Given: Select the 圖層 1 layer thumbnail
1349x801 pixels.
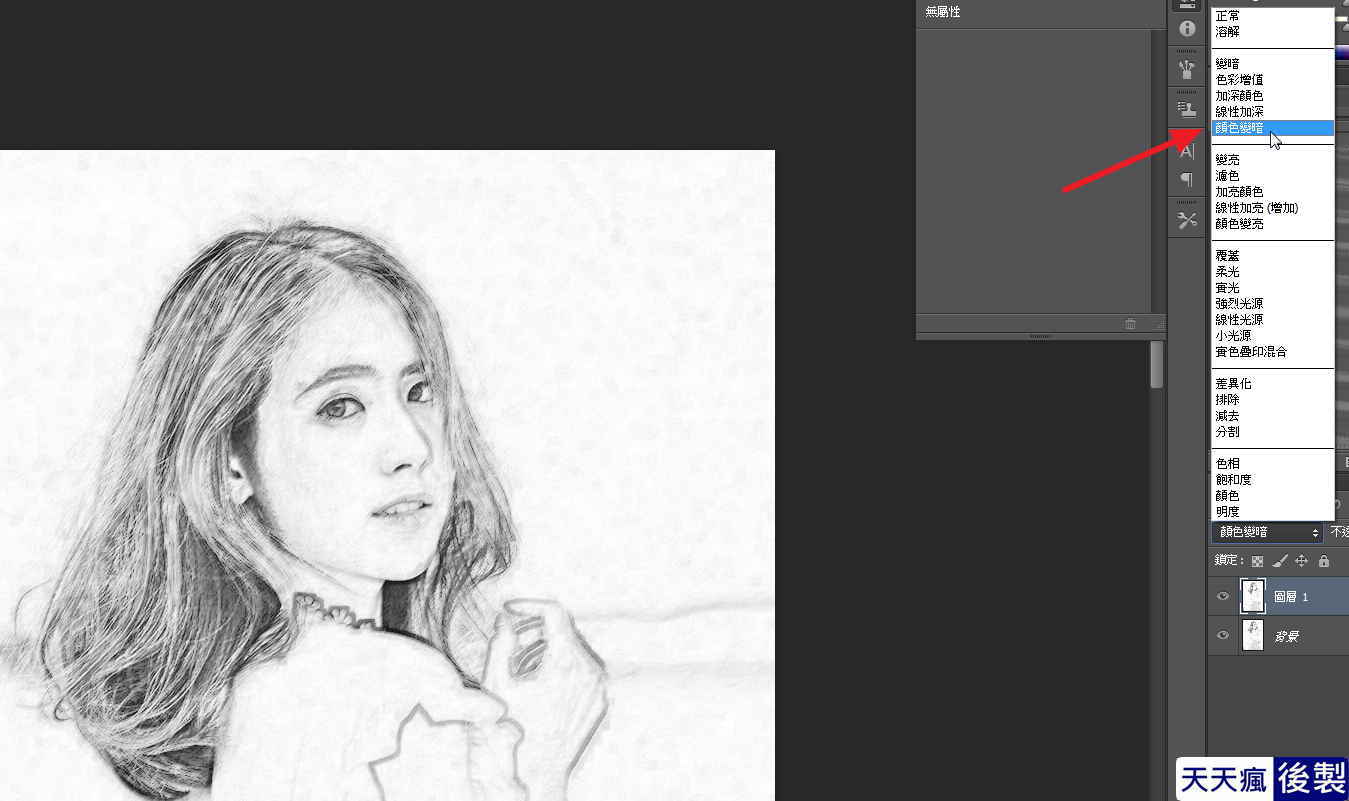Looking at the screenshot, I should 1252,596.
